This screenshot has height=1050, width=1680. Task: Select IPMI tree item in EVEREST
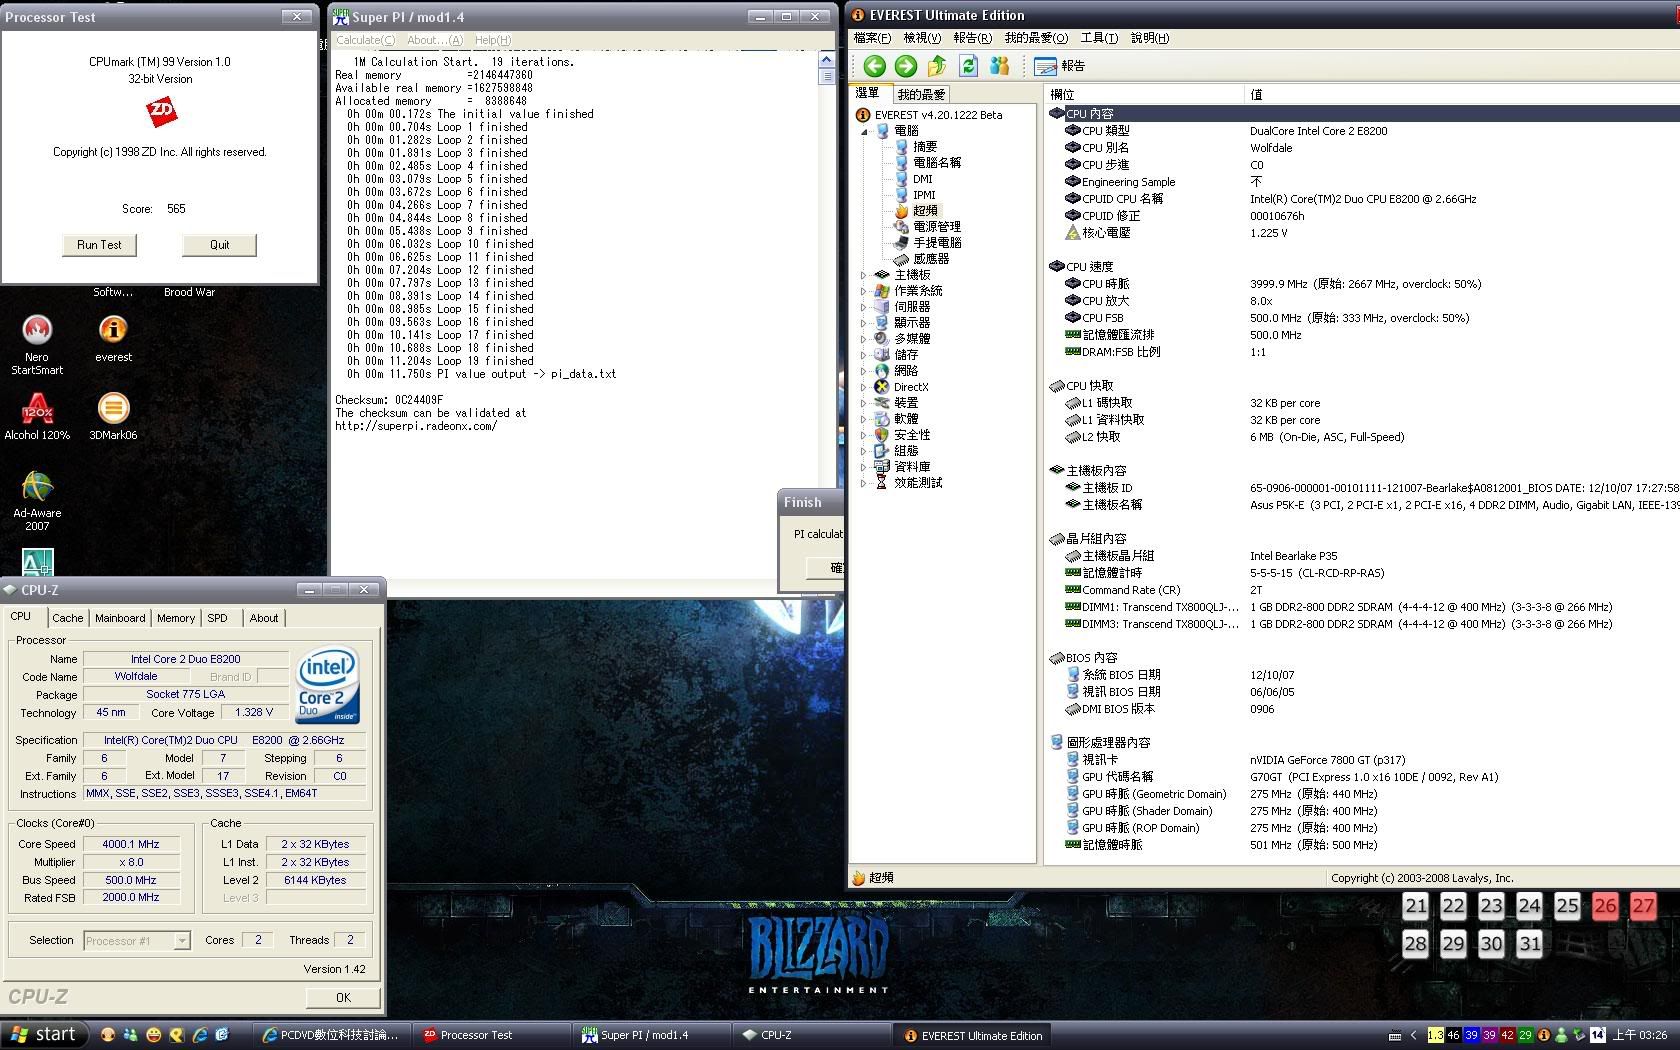tap(924, 195)
